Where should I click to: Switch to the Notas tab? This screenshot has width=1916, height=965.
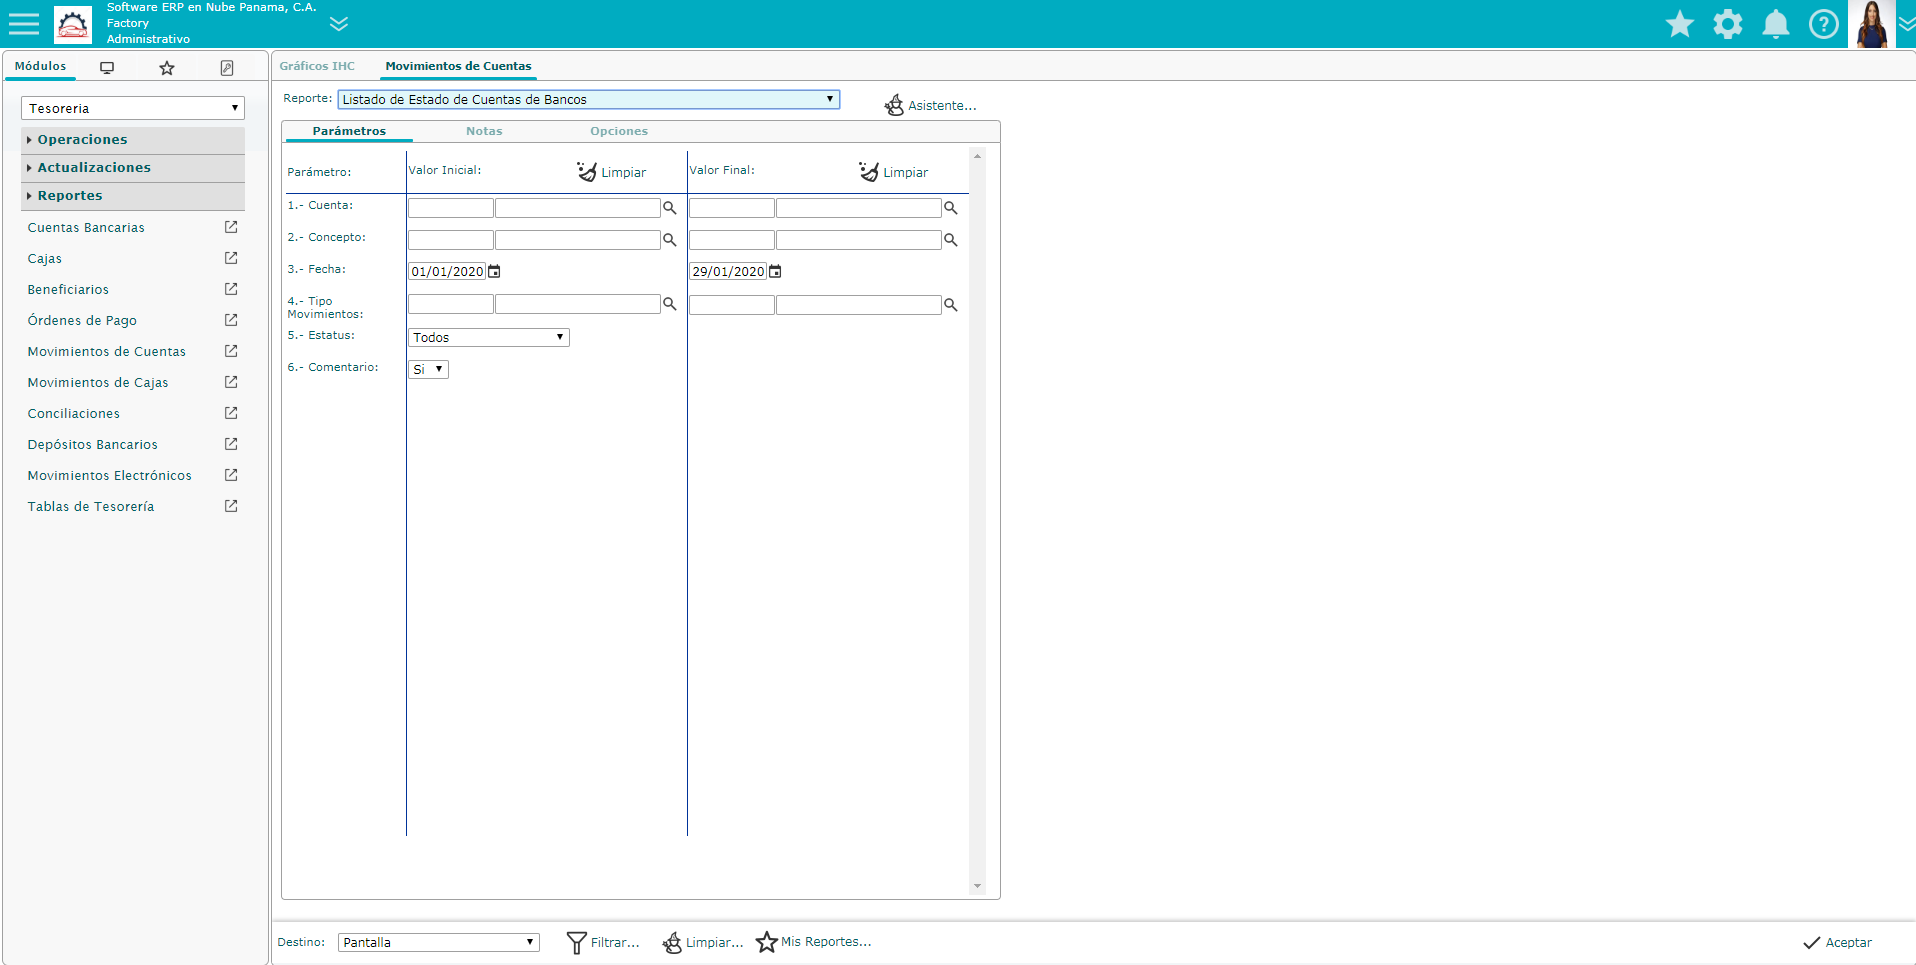pos(484,131)
